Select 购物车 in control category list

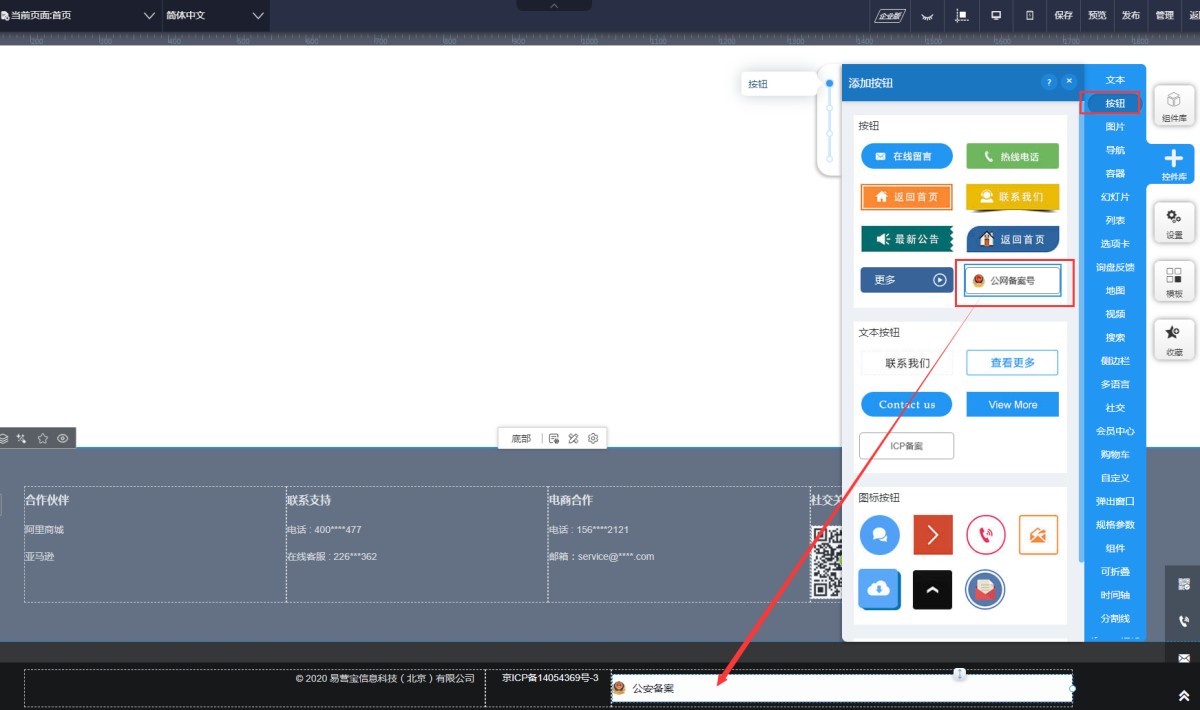(1115, 454)
